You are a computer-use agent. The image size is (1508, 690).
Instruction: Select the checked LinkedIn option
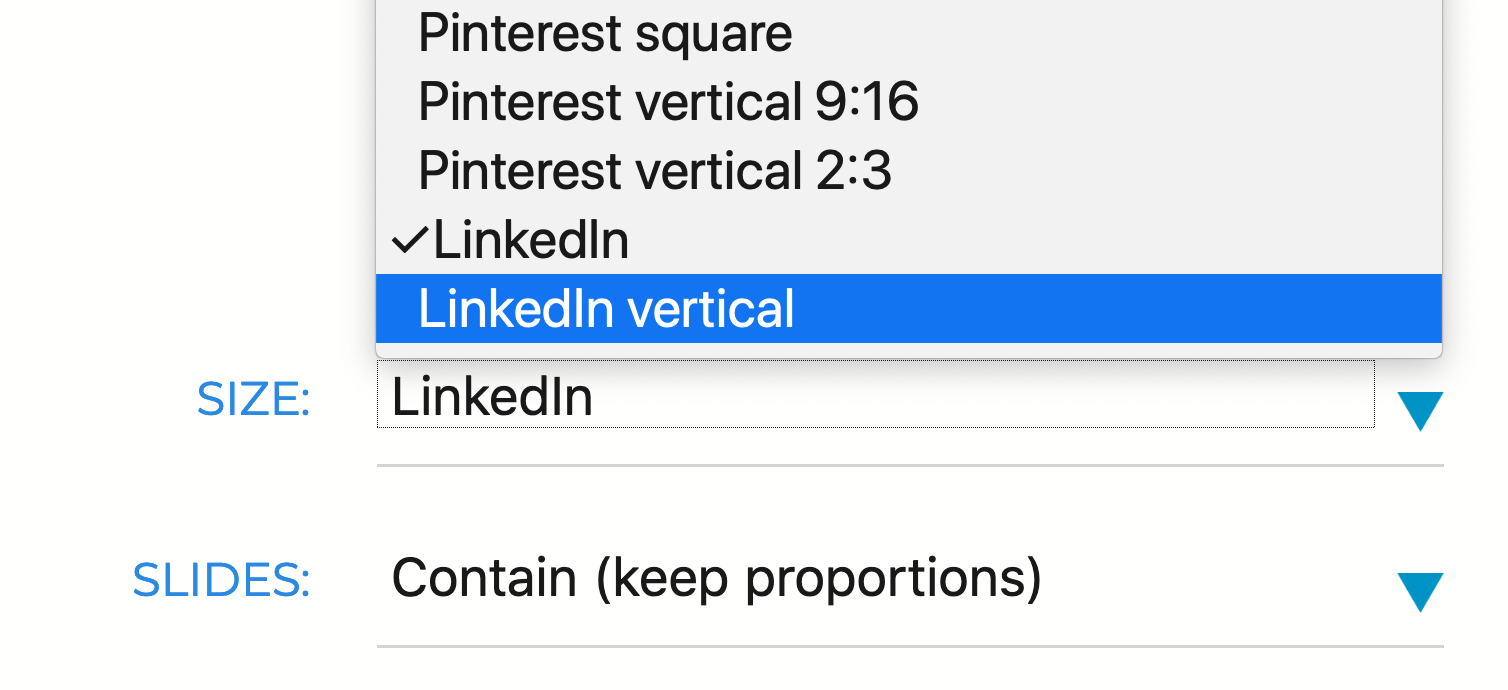531,241
